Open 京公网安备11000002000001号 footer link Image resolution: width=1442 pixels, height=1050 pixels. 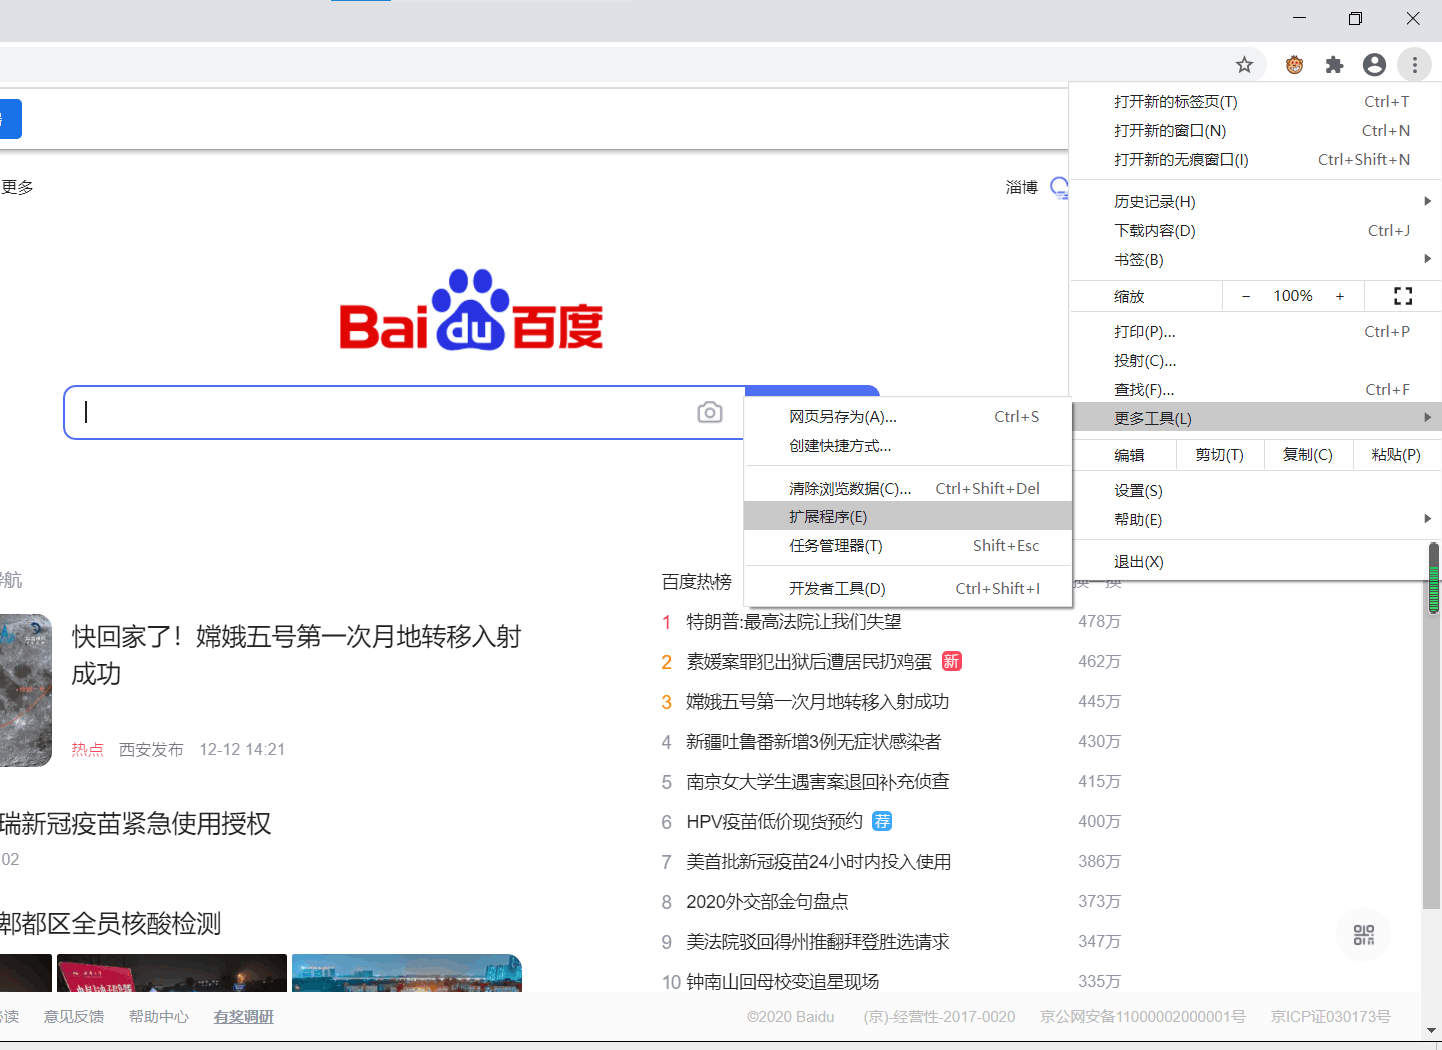click(x=1143, y=1016)
